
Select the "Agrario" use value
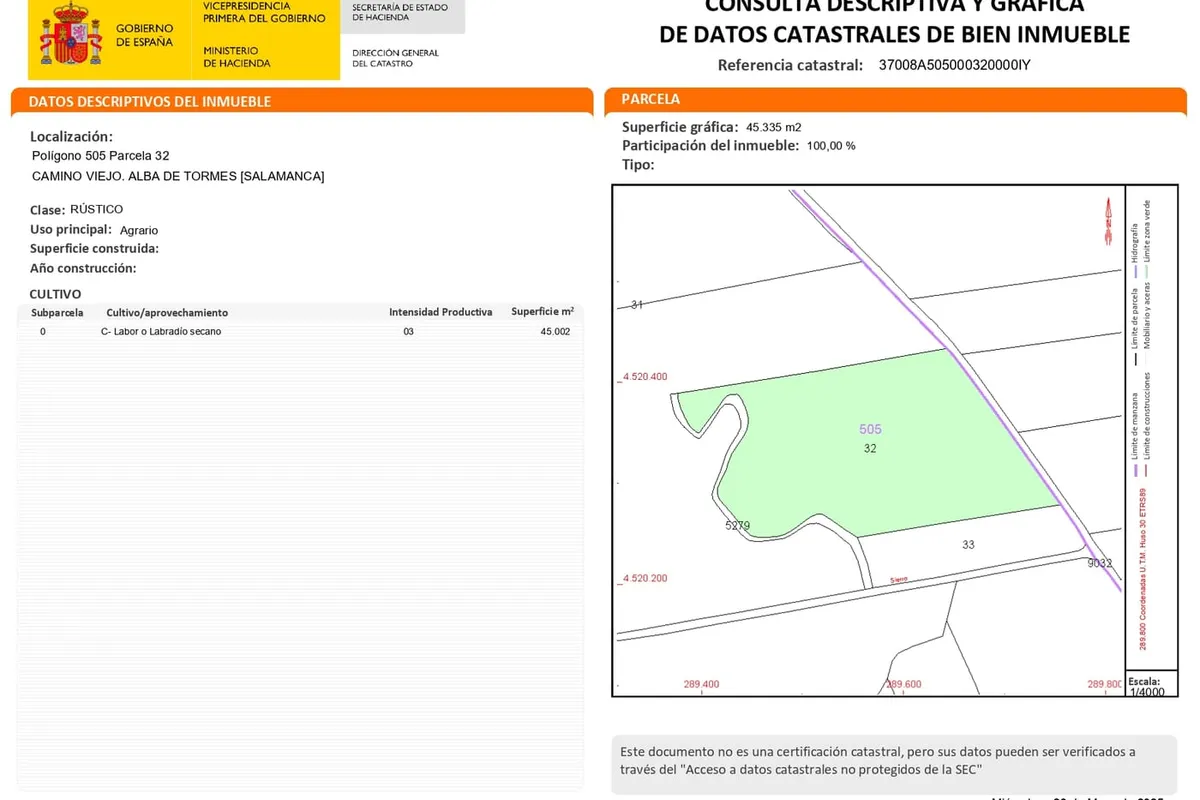pos(139,230)
